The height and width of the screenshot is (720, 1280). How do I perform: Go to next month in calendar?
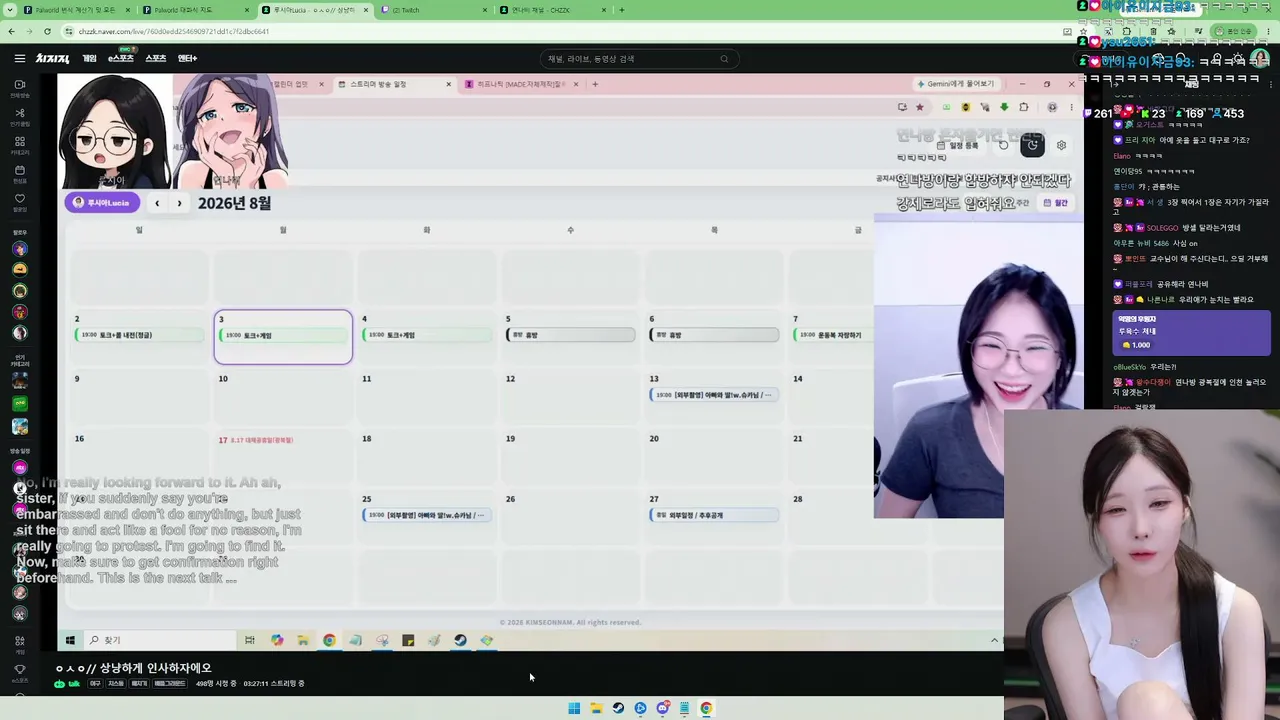point(179,203)
